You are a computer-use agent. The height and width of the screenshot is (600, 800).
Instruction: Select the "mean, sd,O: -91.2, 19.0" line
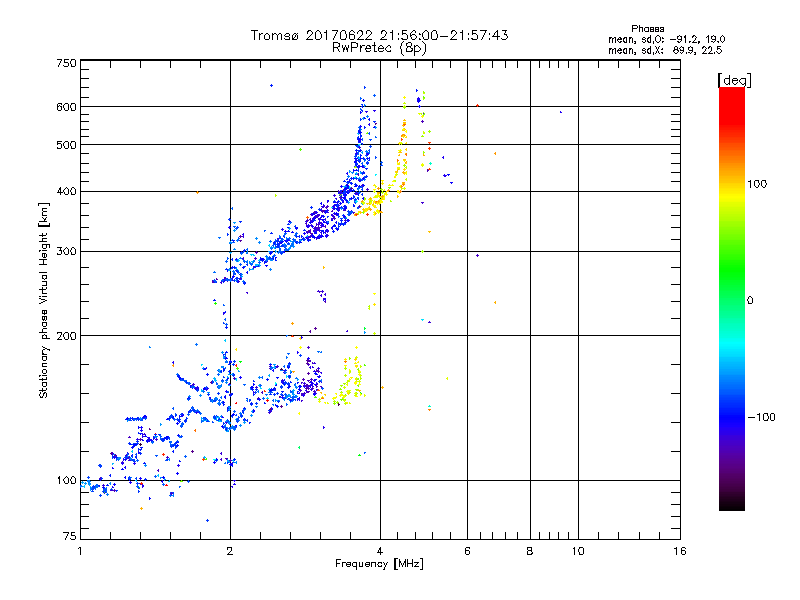pyautogui.click(x=666, y=39)
